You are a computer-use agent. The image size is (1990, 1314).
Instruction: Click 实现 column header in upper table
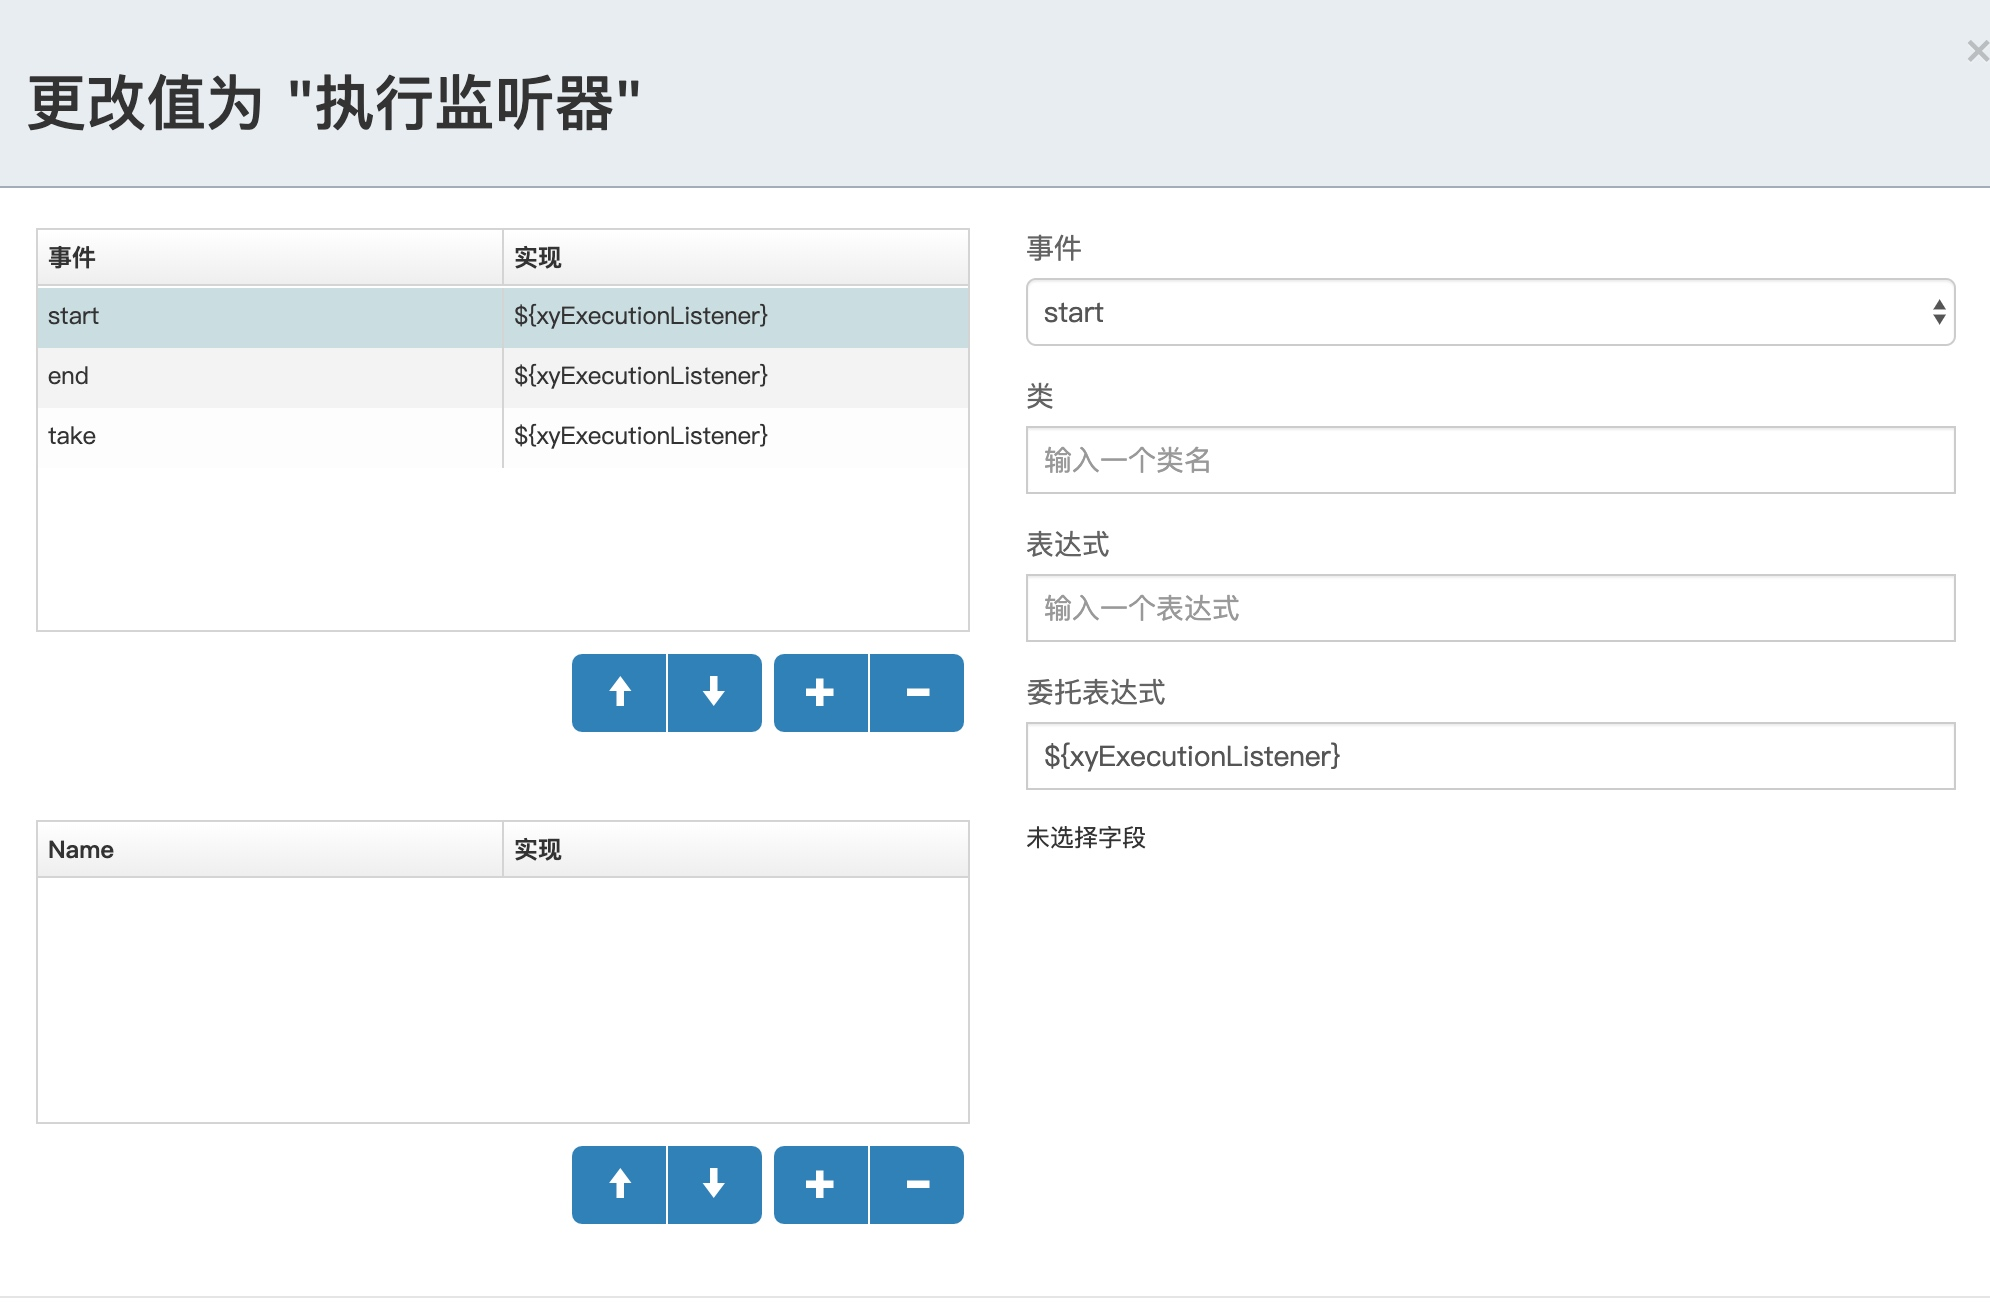tap(735, 258)
